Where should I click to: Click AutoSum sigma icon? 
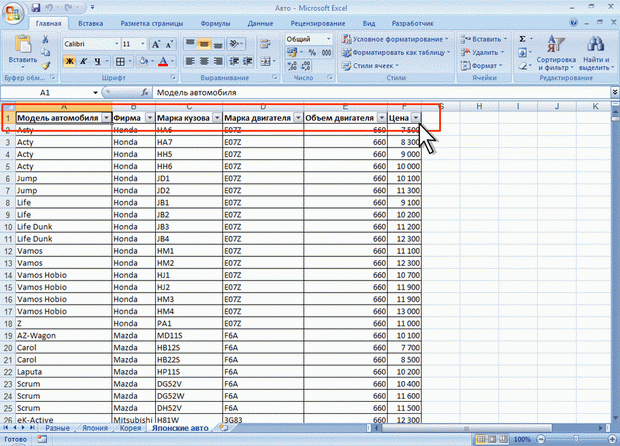point(522,39)
